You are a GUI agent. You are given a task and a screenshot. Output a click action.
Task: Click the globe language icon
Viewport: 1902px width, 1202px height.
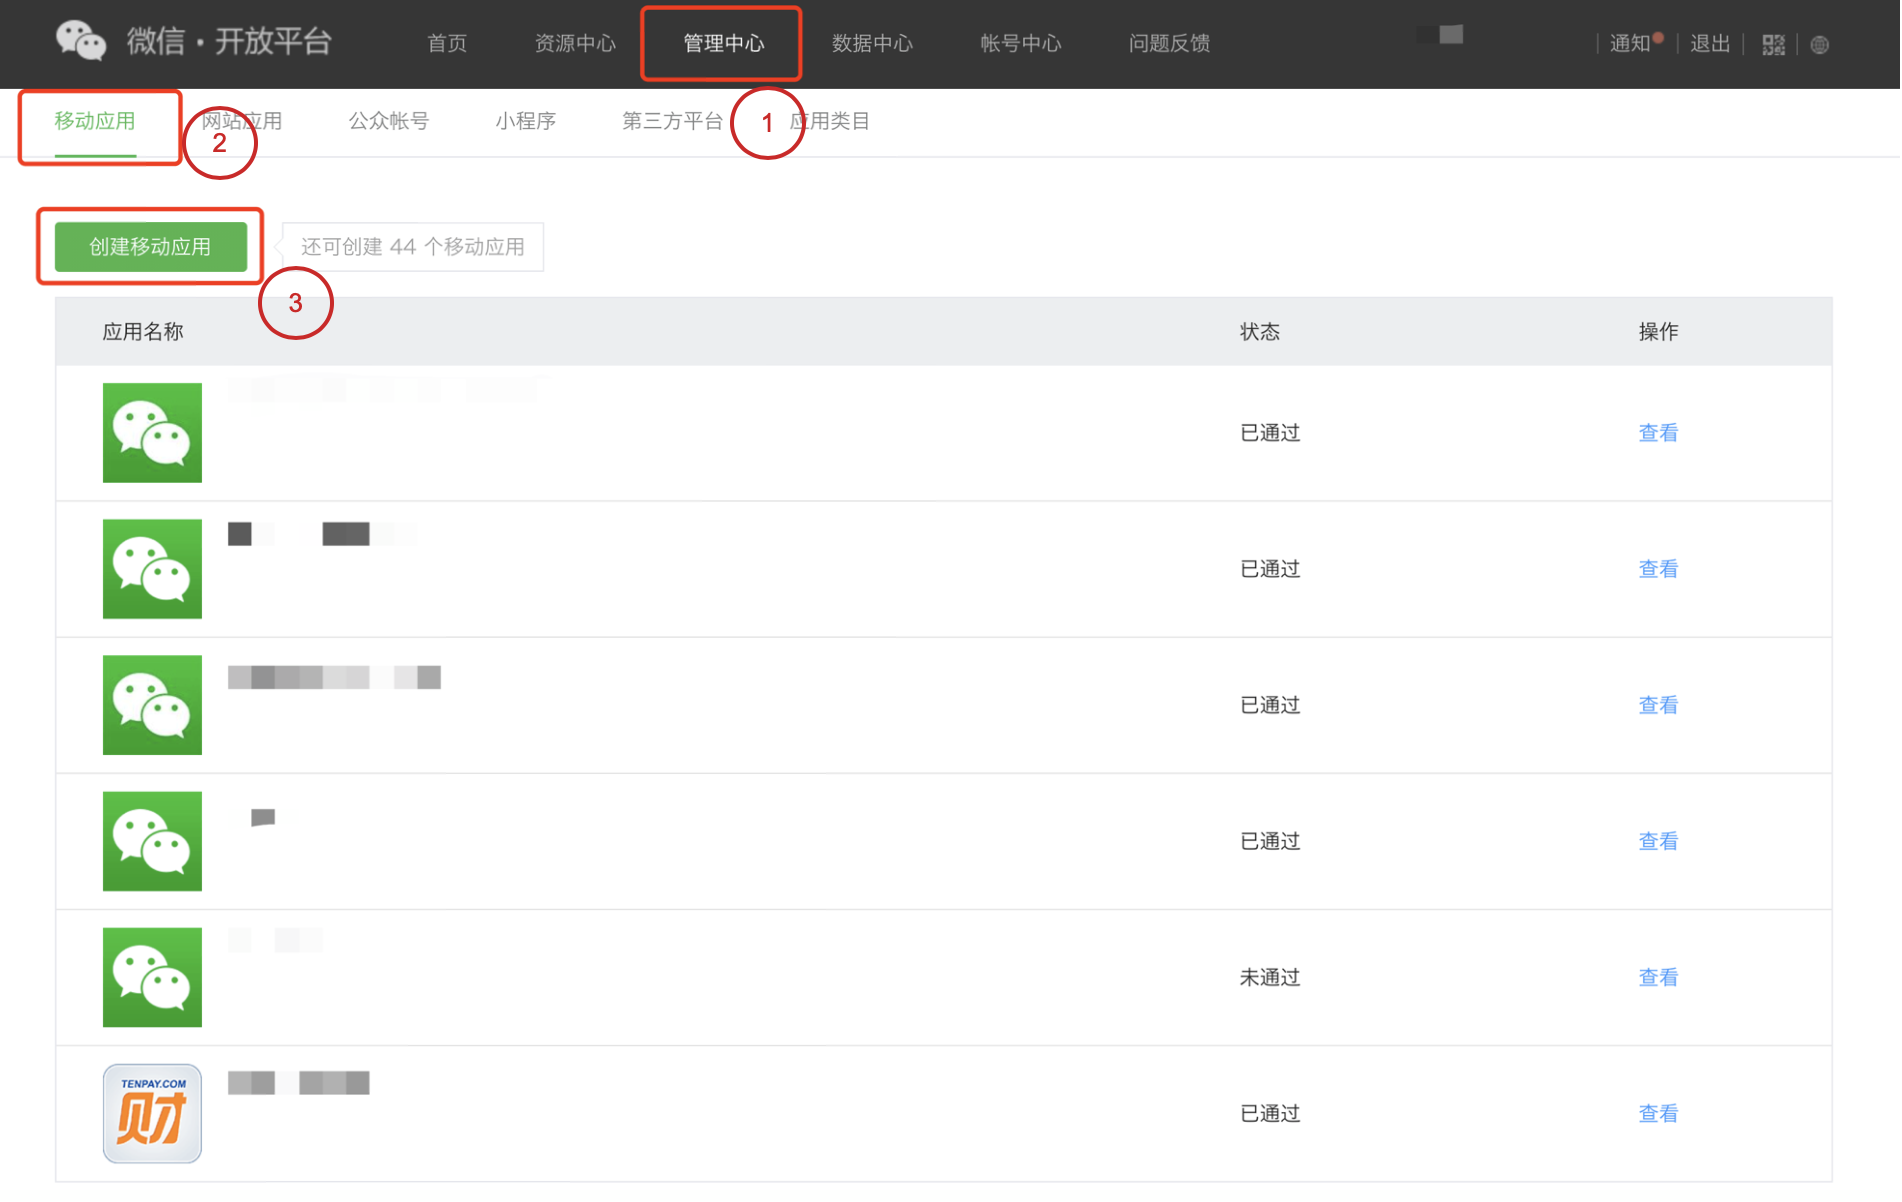(x=1820, y=44)
